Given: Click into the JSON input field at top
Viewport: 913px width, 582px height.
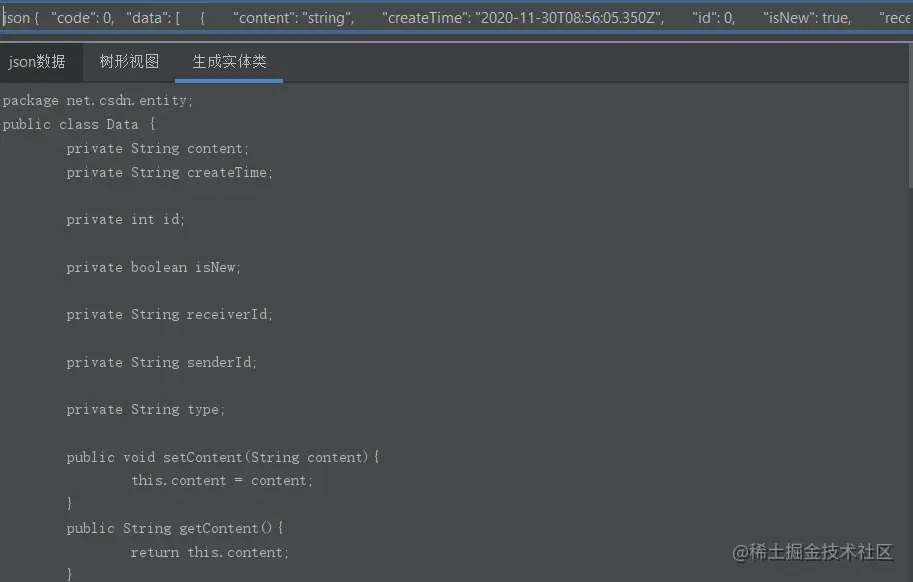Looking at the screenshot, I should point(456,18).
